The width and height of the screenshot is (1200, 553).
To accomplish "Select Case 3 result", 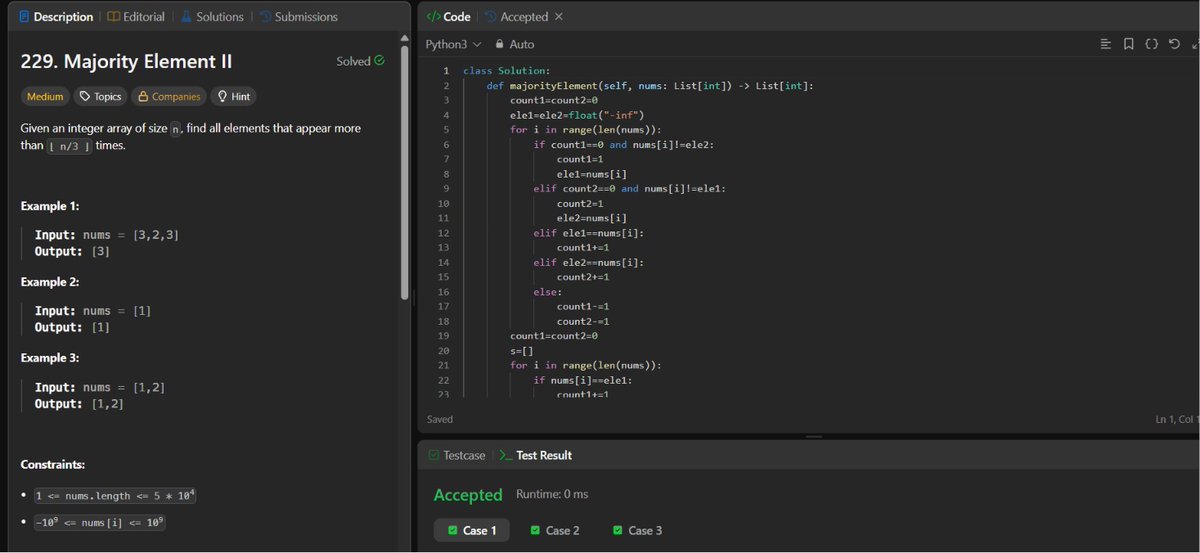I will [638, 530].
